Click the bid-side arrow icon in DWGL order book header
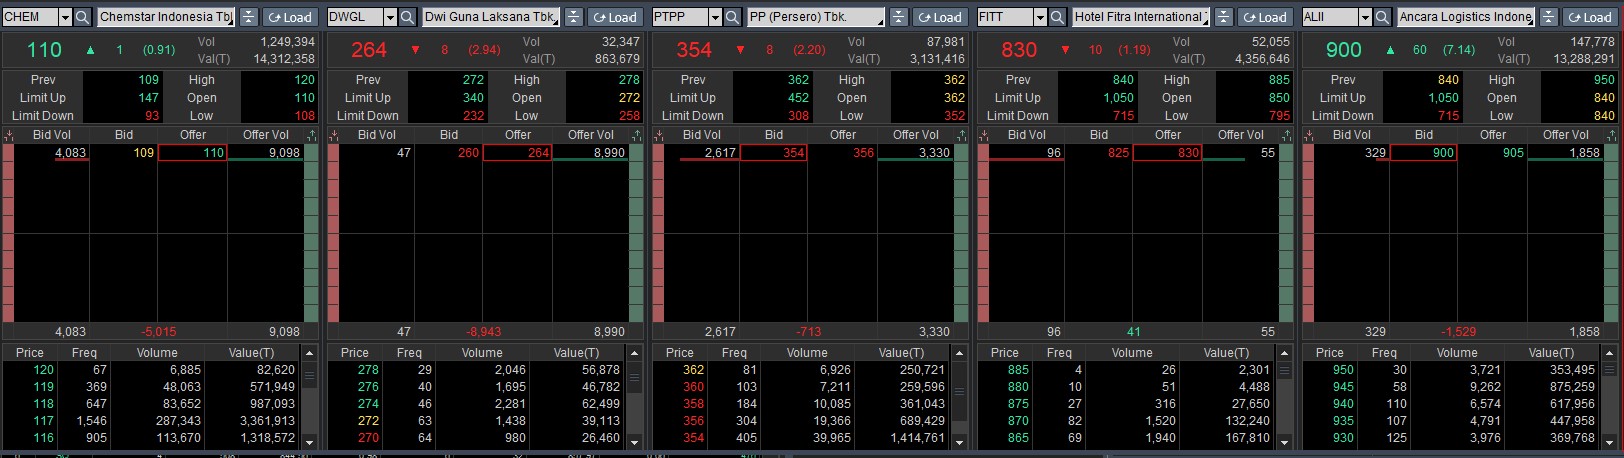 click(334, 135)
